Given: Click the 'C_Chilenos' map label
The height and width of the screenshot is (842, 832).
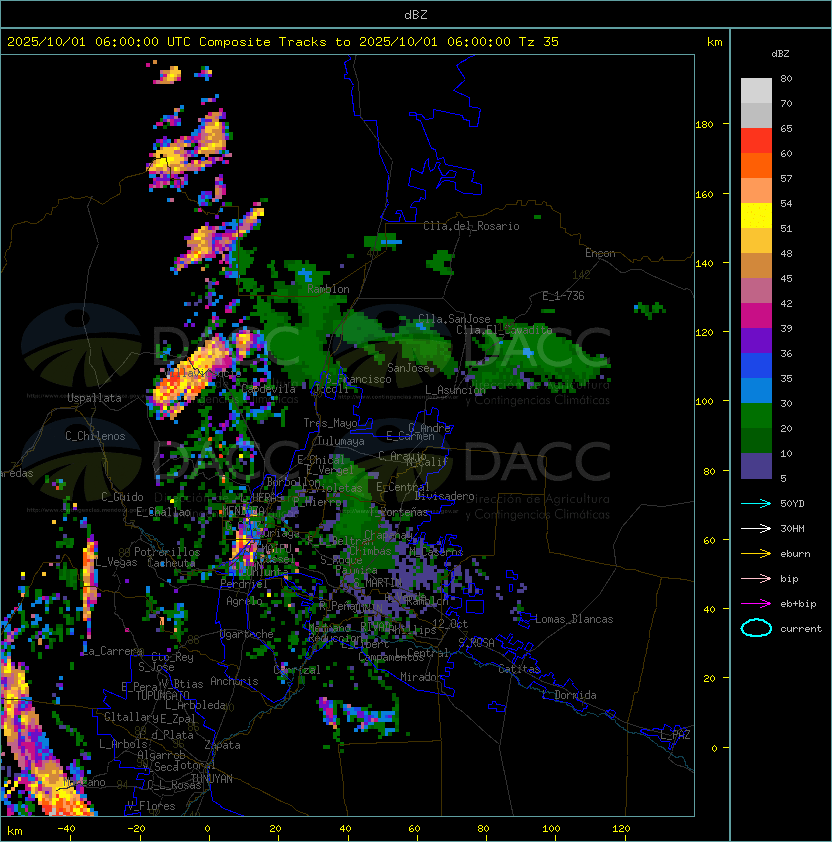Looking at the screenshot, I should (95, 436).
